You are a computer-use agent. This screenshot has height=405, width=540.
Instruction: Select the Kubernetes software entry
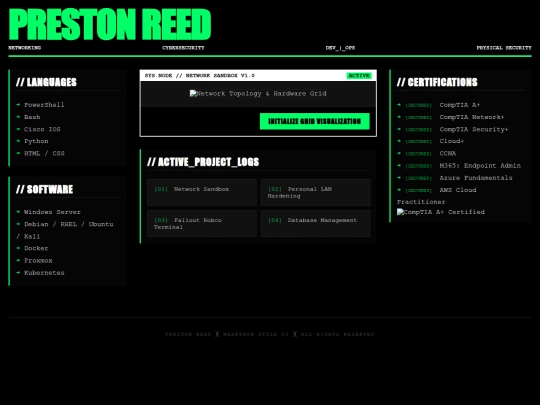pos(44,273)
